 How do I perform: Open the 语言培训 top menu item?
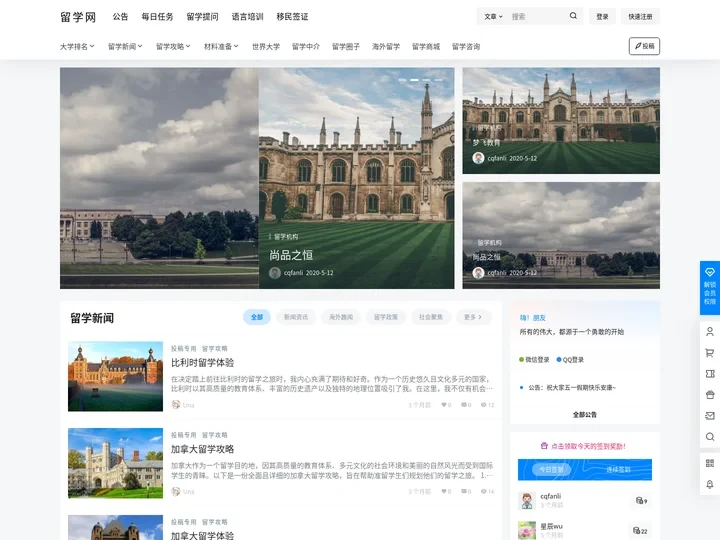point(248,17)
